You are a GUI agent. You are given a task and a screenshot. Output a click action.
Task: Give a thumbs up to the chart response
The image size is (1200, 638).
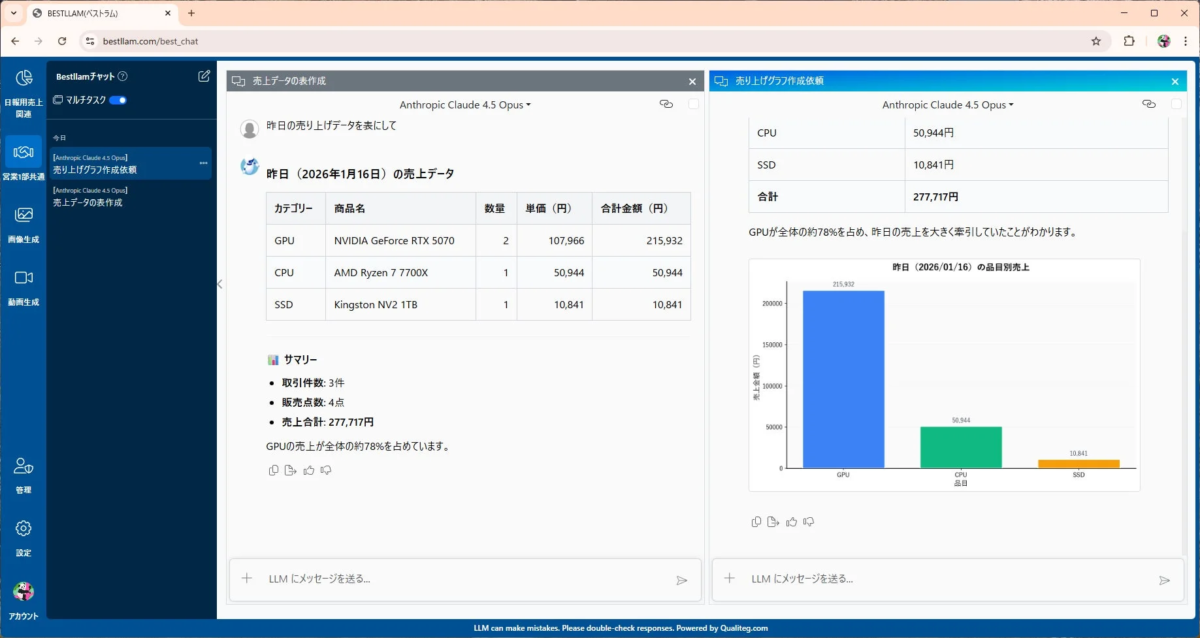click(x=790, y=521)
